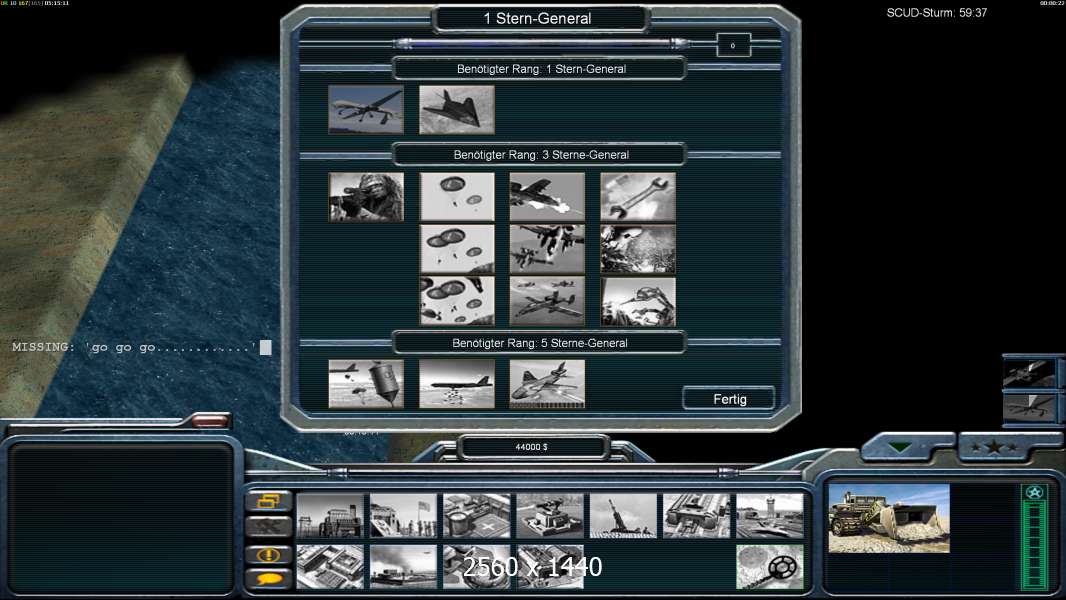Pick the first-level Paradrop power with two parachutes
The width and height of the screenshot is (1066, 600).
pyautogui.click(x=457, y=197)
